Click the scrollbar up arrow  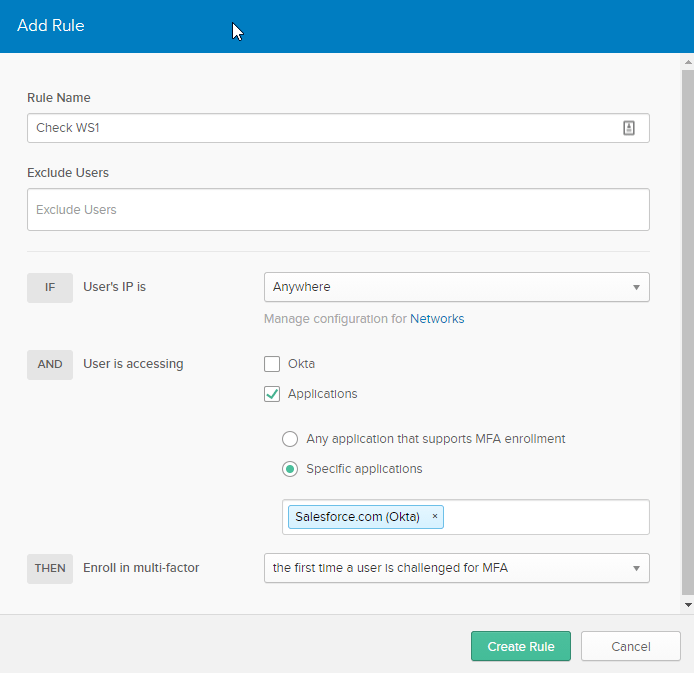(687, 62)
